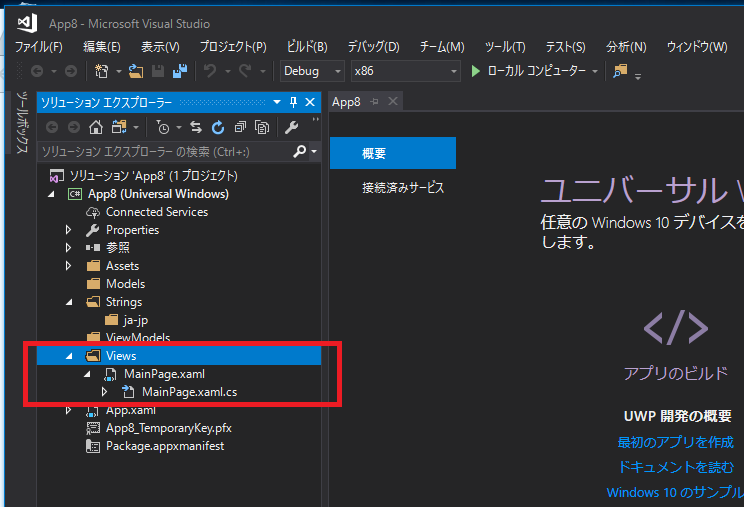This screenshot has width=744, height=507.
Task: Click the Undo icon in main toolbar
Action: [x=210, y=71]
